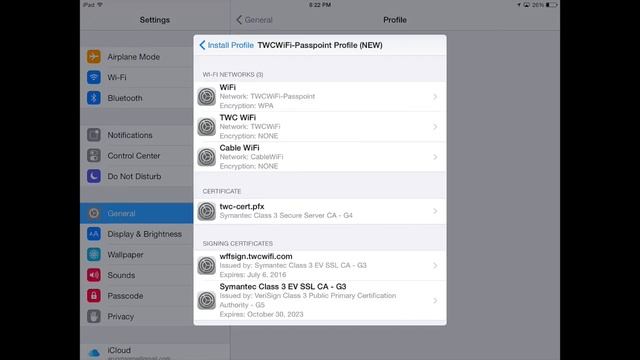Select 'Expires: October 30, 2023' text
Image resolution: width=640 pixels, height=360 pixels.
[x=261, y=314]
